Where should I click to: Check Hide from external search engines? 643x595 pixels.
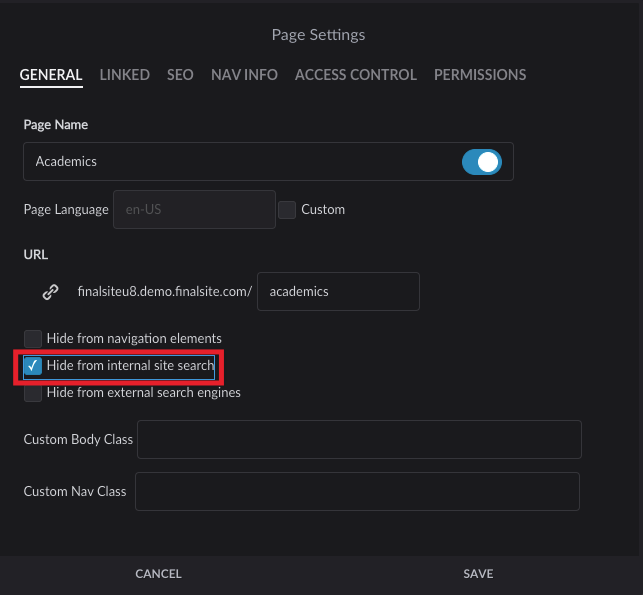pyautogui.click(x=33, y=393)
